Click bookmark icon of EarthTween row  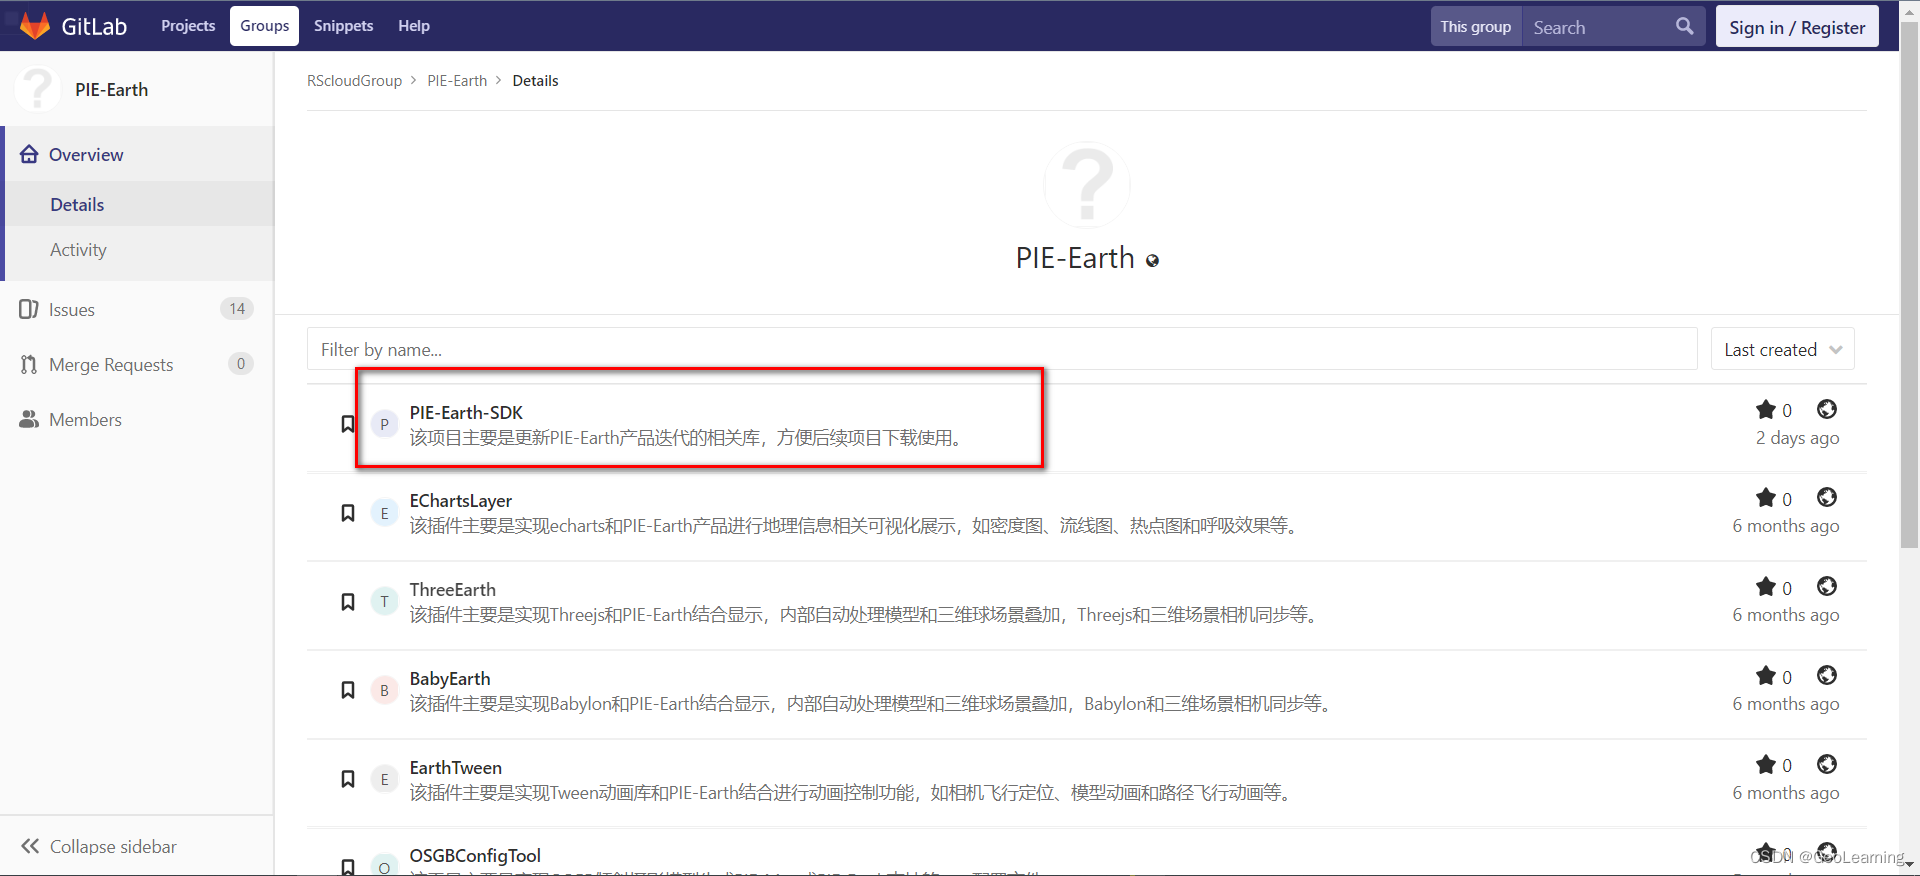tap(348, 779)
